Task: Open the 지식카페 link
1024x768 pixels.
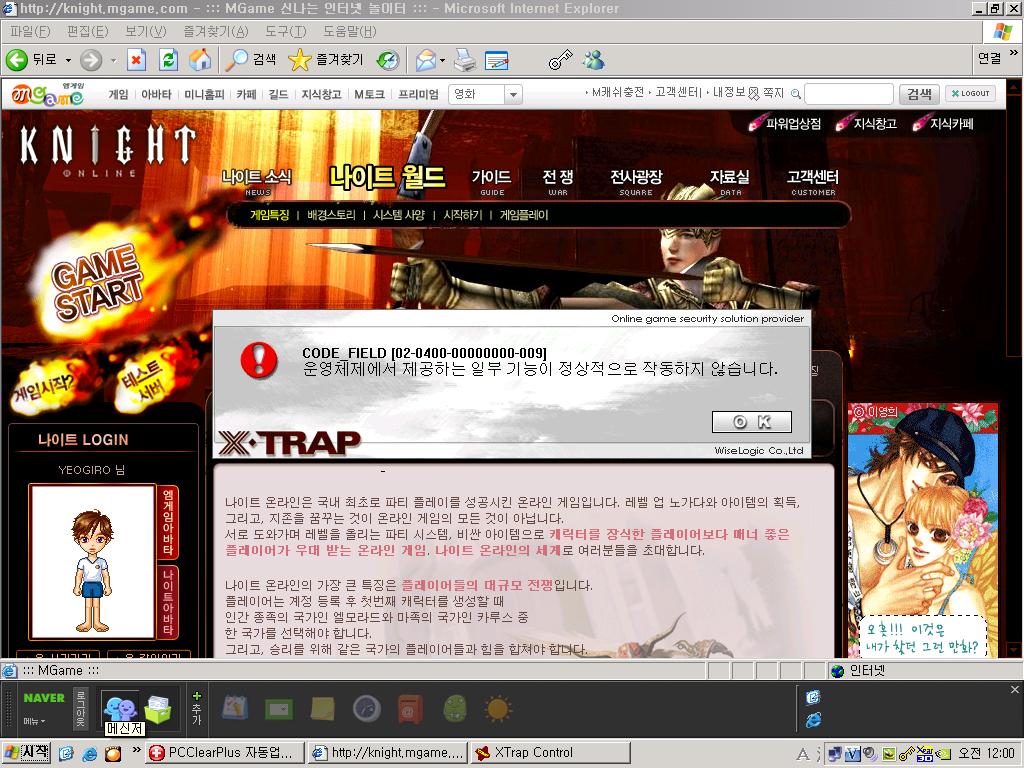Action: click(x=944, y=123)
